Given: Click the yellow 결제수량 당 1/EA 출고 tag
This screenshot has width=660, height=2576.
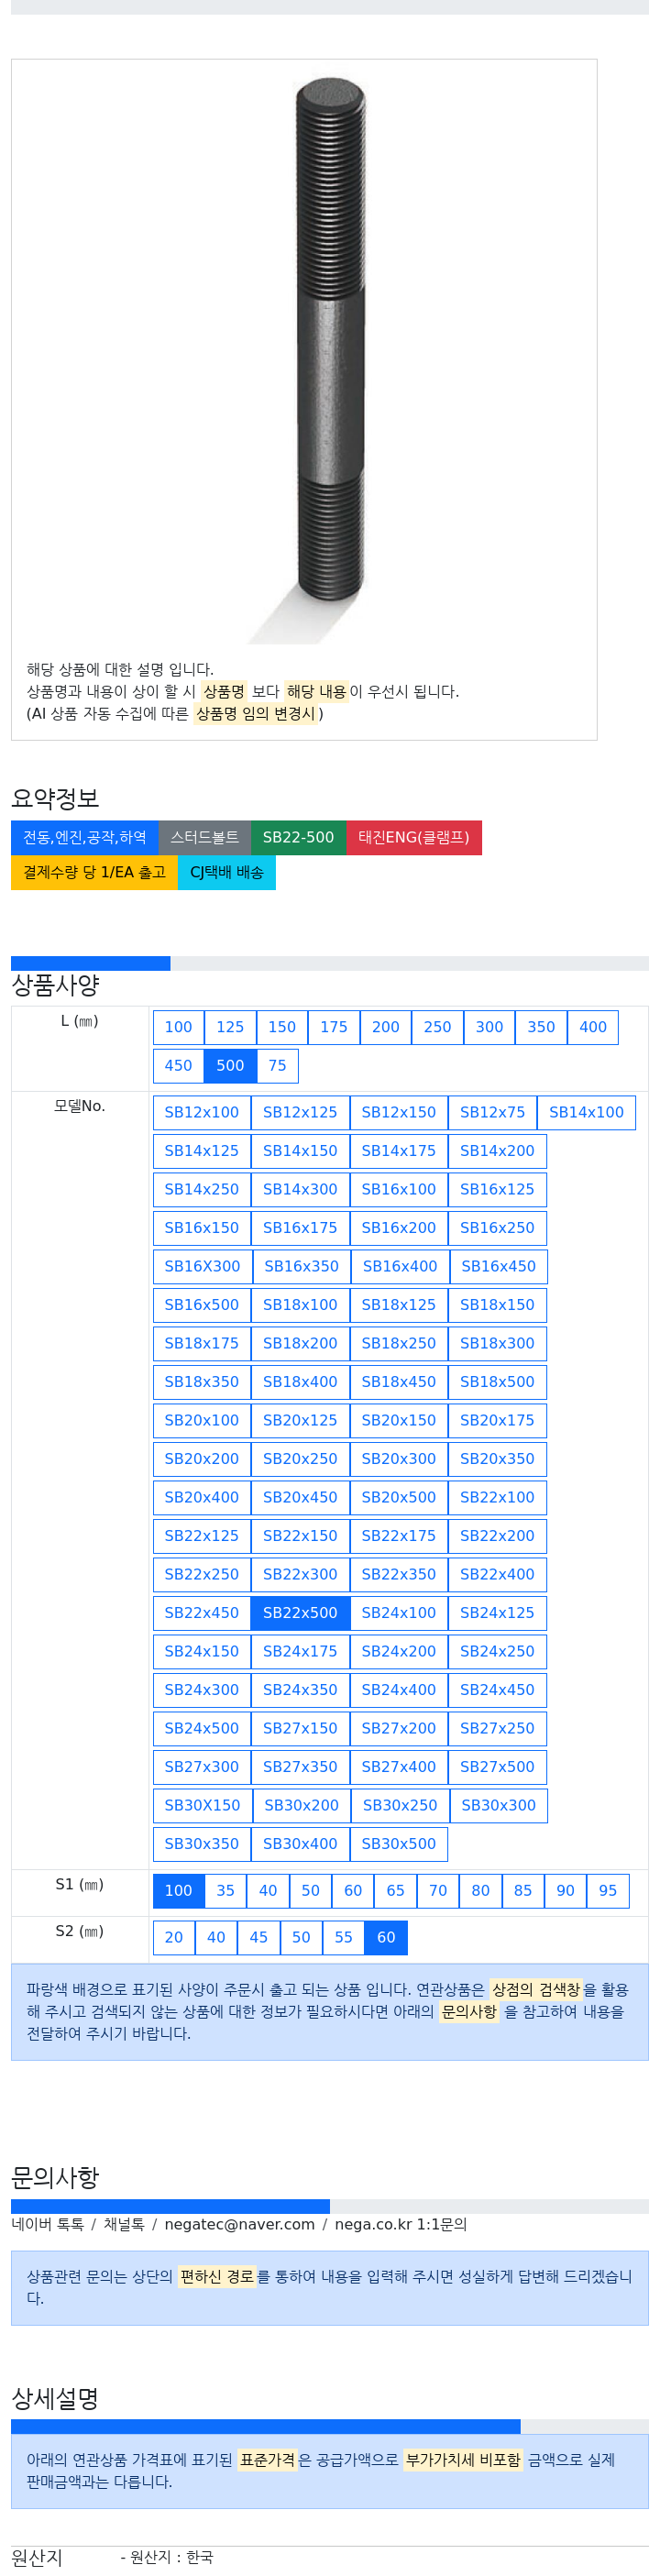Looking at the screenshot, I should [x=95, y=873].
